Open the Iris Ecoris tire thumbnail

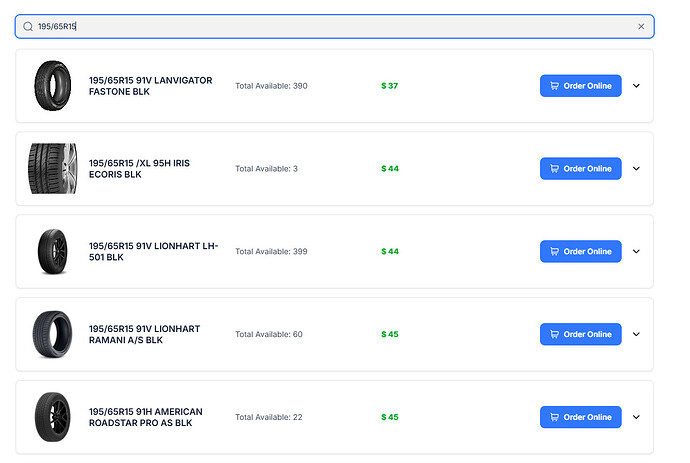tap(53, 169)
